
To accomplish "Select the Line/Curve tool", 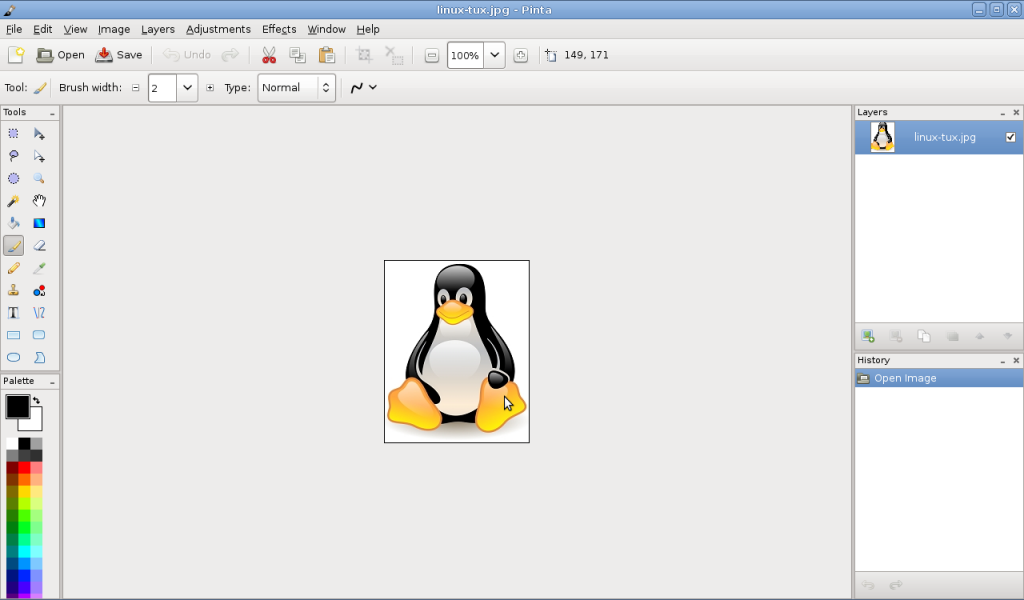I will pos(39,313).
